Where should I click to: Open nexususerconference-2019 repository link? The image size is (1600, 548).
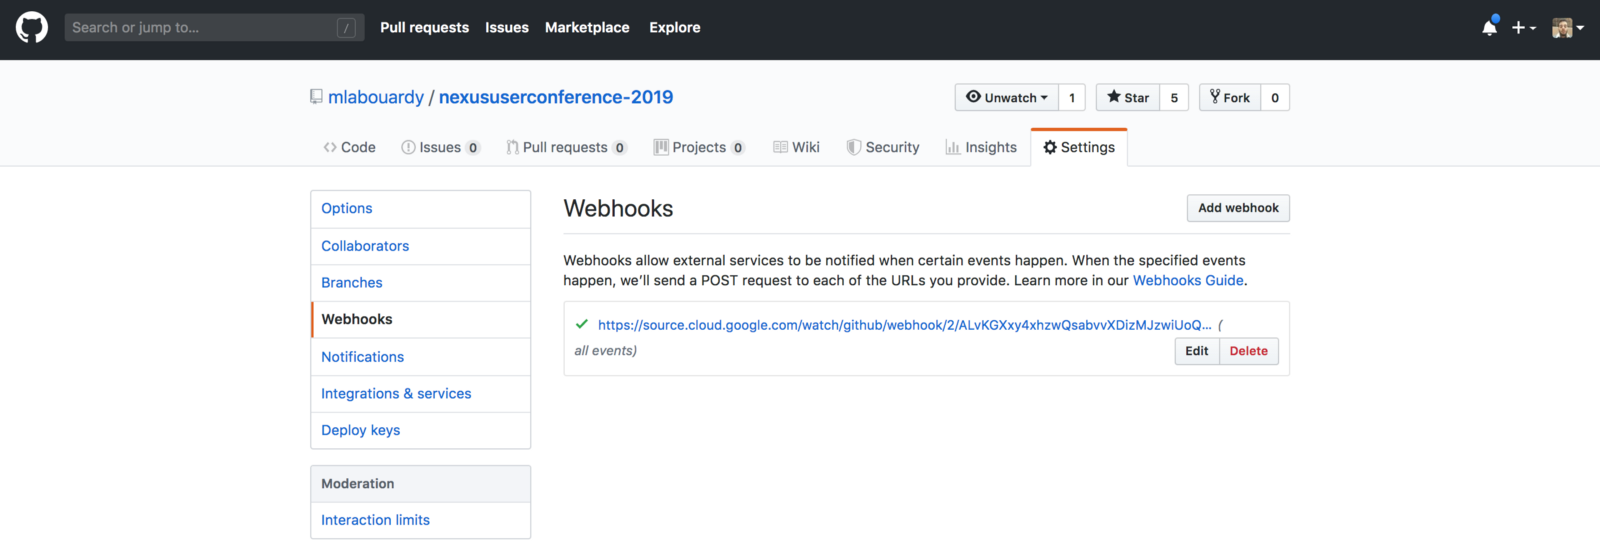click(556, 97)
